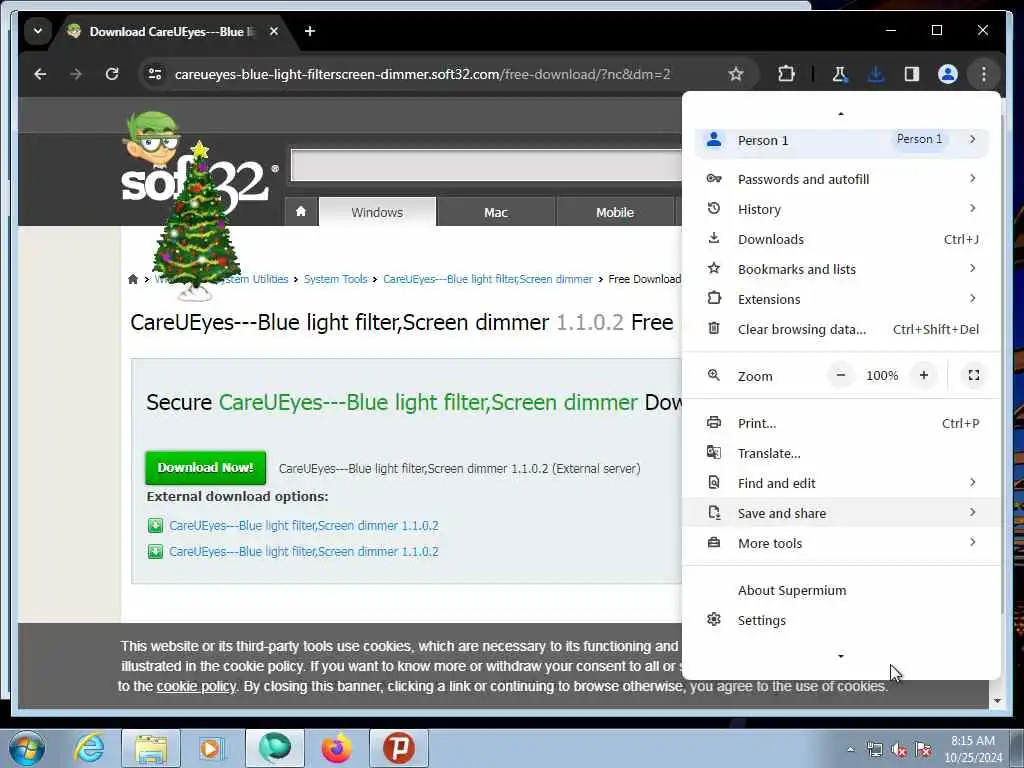Close the Download CareUEyes tab
Image resolution: width=1024 pixels, height=768 pixels.
(274, 31)
